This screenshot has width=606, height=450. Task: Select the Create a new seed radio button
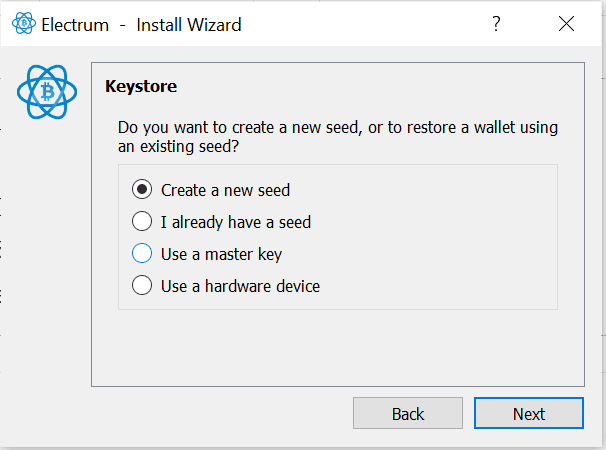tap(142, 189)
